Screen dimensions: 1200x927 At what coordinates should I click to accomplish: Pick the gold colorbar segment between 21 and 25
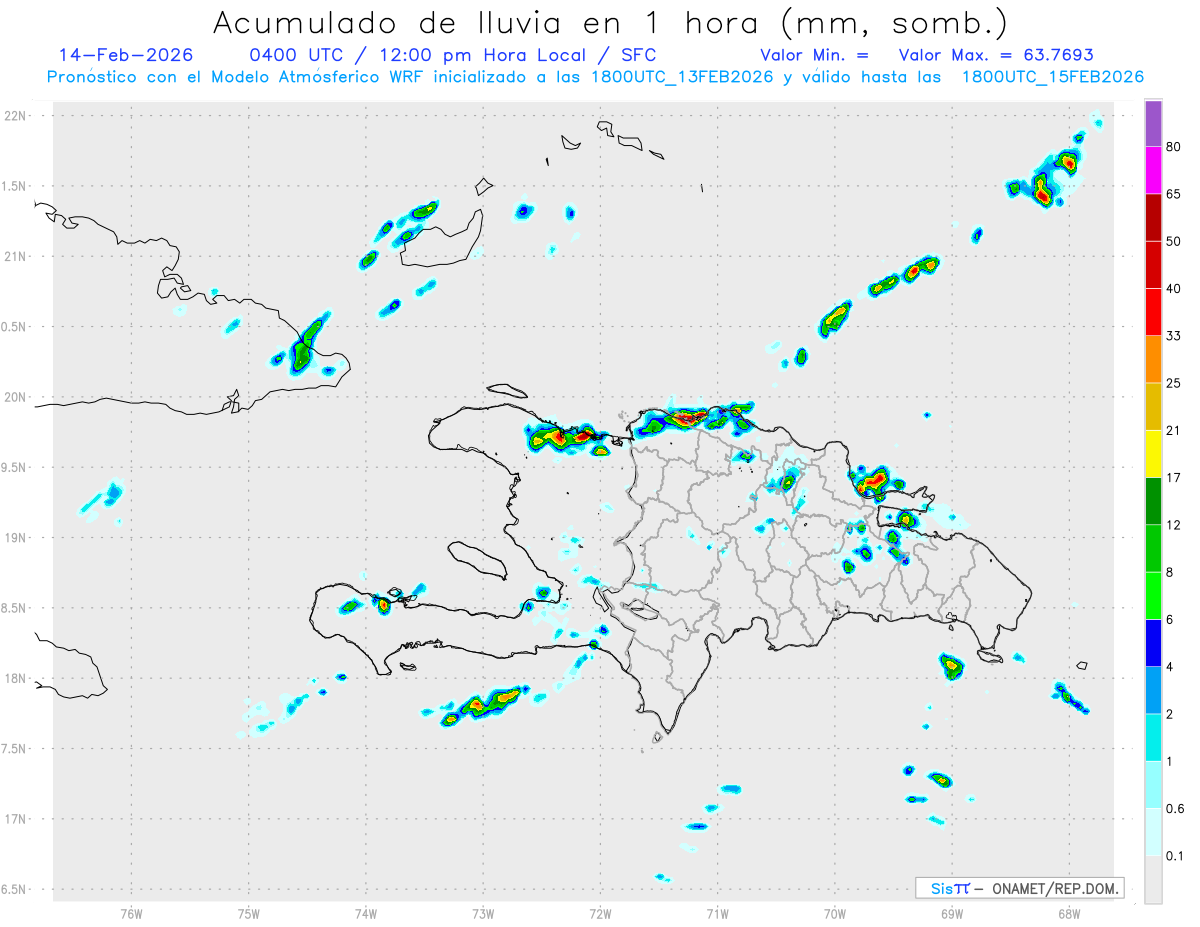click(x=1153, y=407)
